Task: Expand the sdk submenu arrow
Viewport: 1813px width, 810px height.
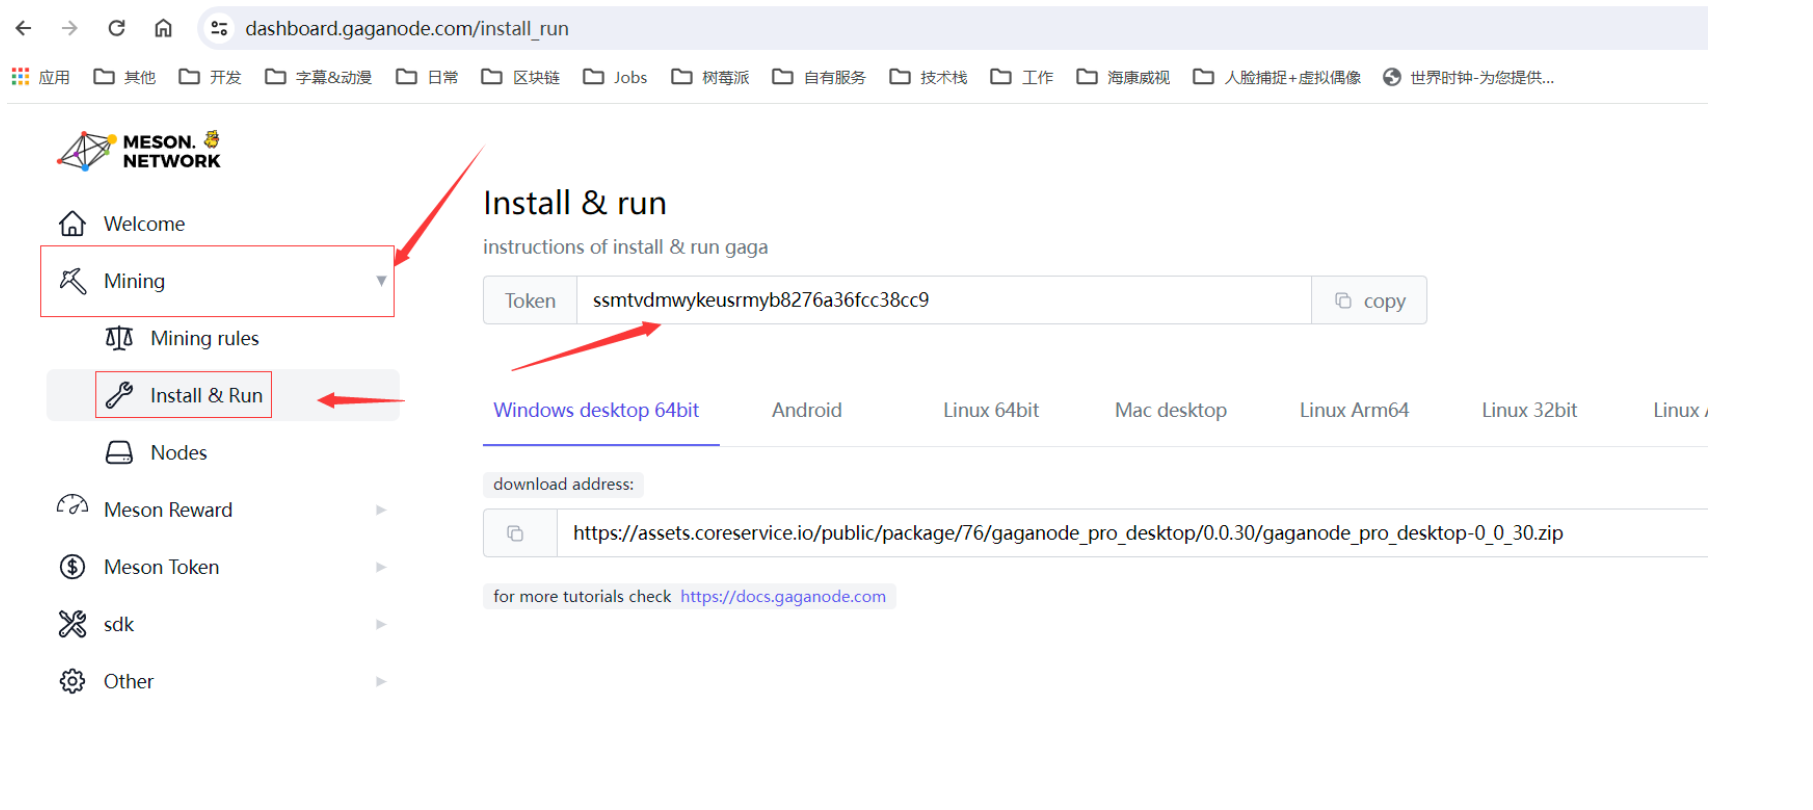Action: [381, 624]
